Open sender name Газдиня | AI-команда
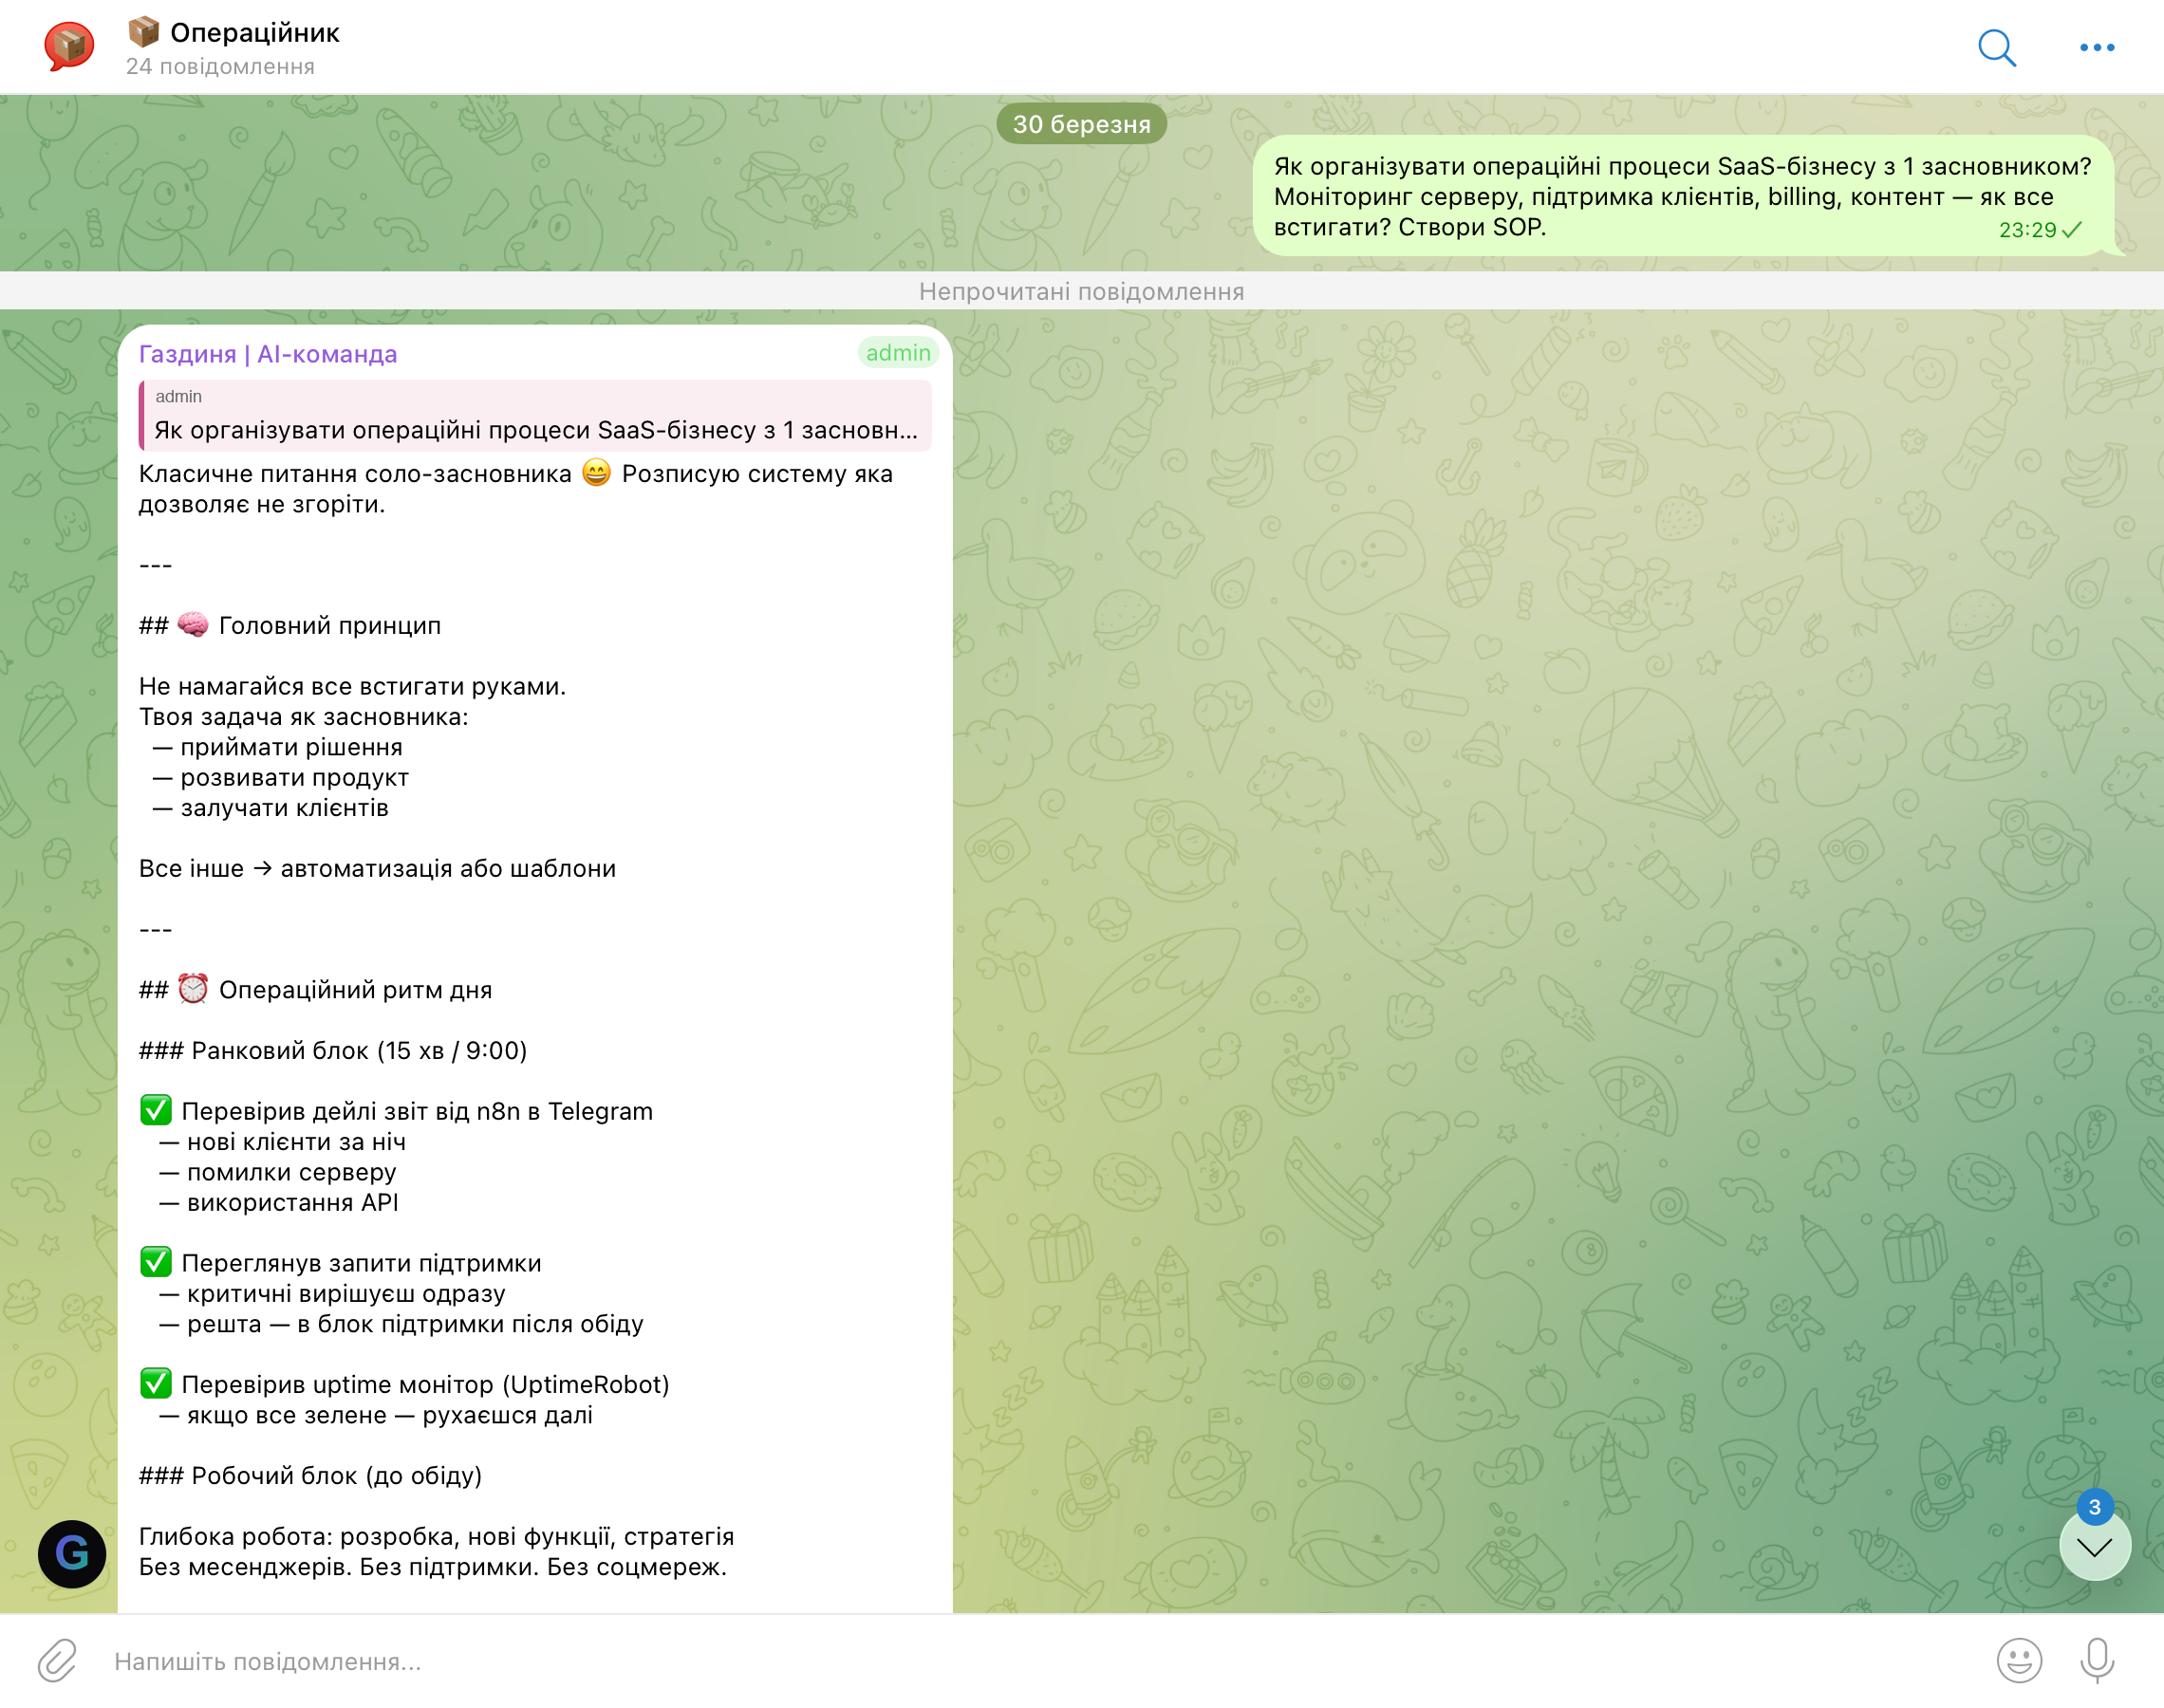Viewport: 2164px width, 1708px height. click(268, 354)
